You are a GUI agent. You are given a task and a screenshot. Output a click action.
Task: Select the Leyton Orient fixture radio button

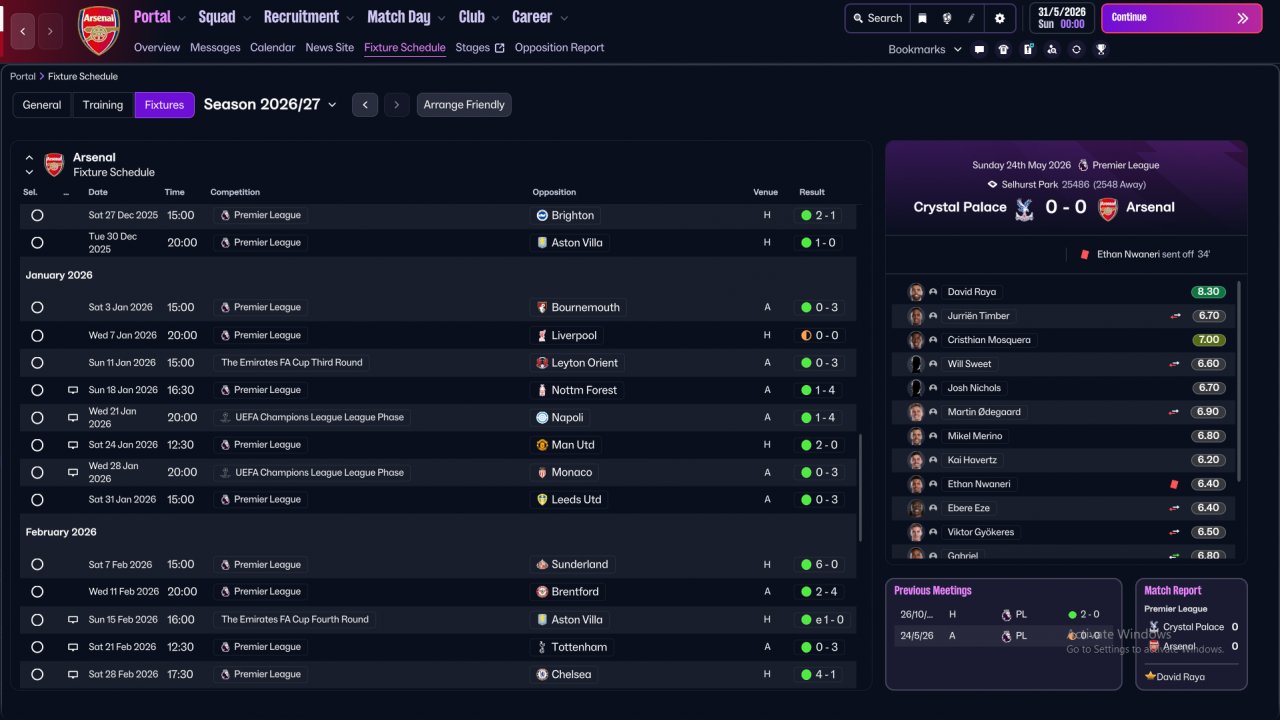pyautogui.click(x=37, y=362)
